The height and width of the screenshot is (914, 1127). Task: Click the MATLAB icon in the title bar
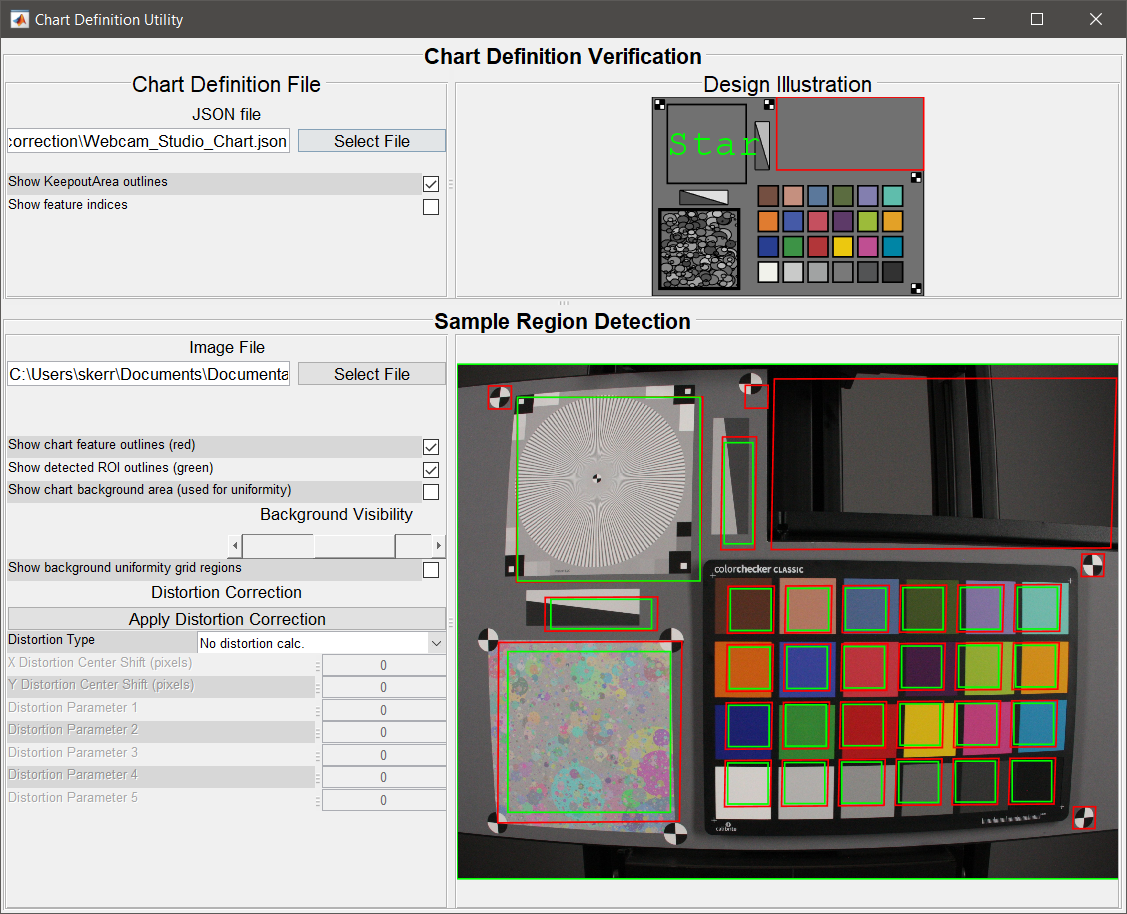point(20,19)
